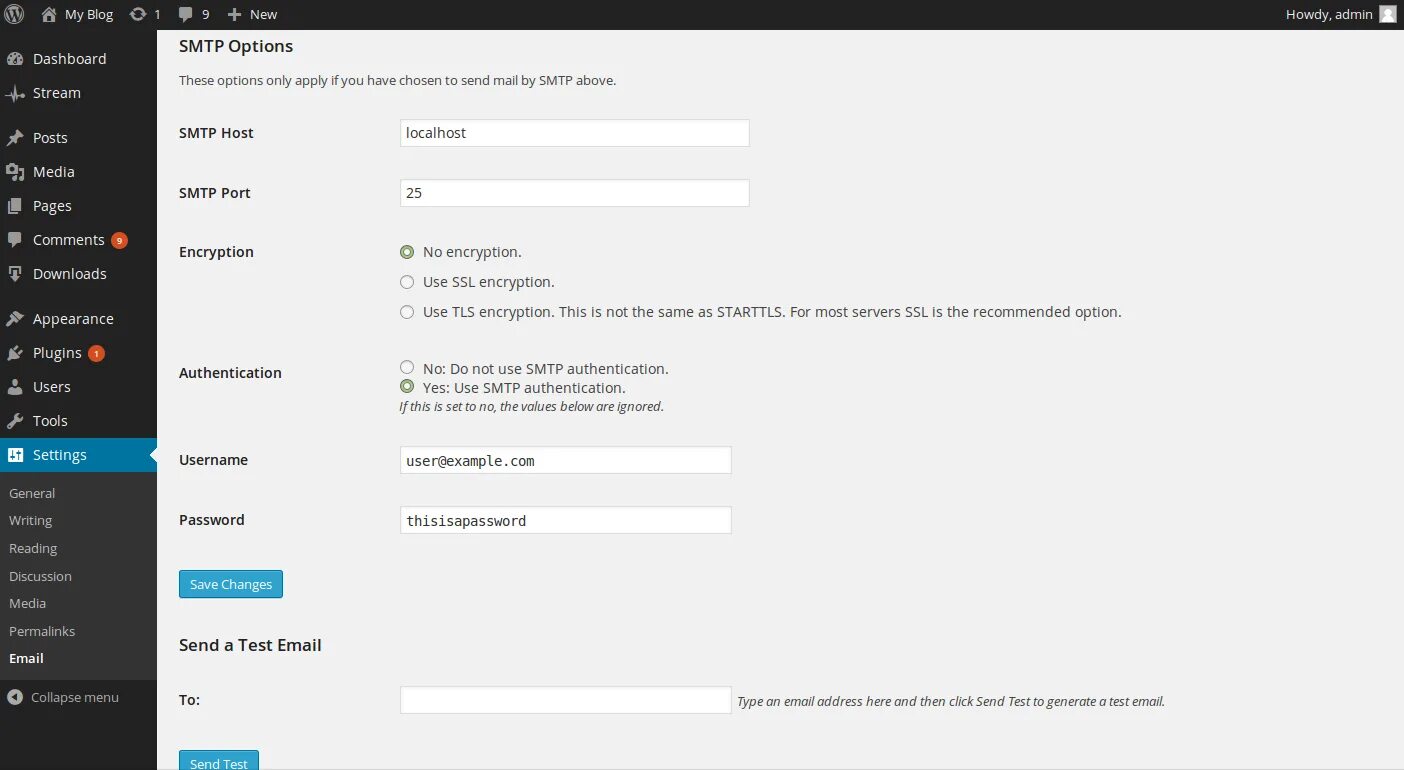Image resolution: width=1404 pixels, height=770 pixels.
Task: Open the Permalinks settings submenu item
Action: tap(42, 631)
